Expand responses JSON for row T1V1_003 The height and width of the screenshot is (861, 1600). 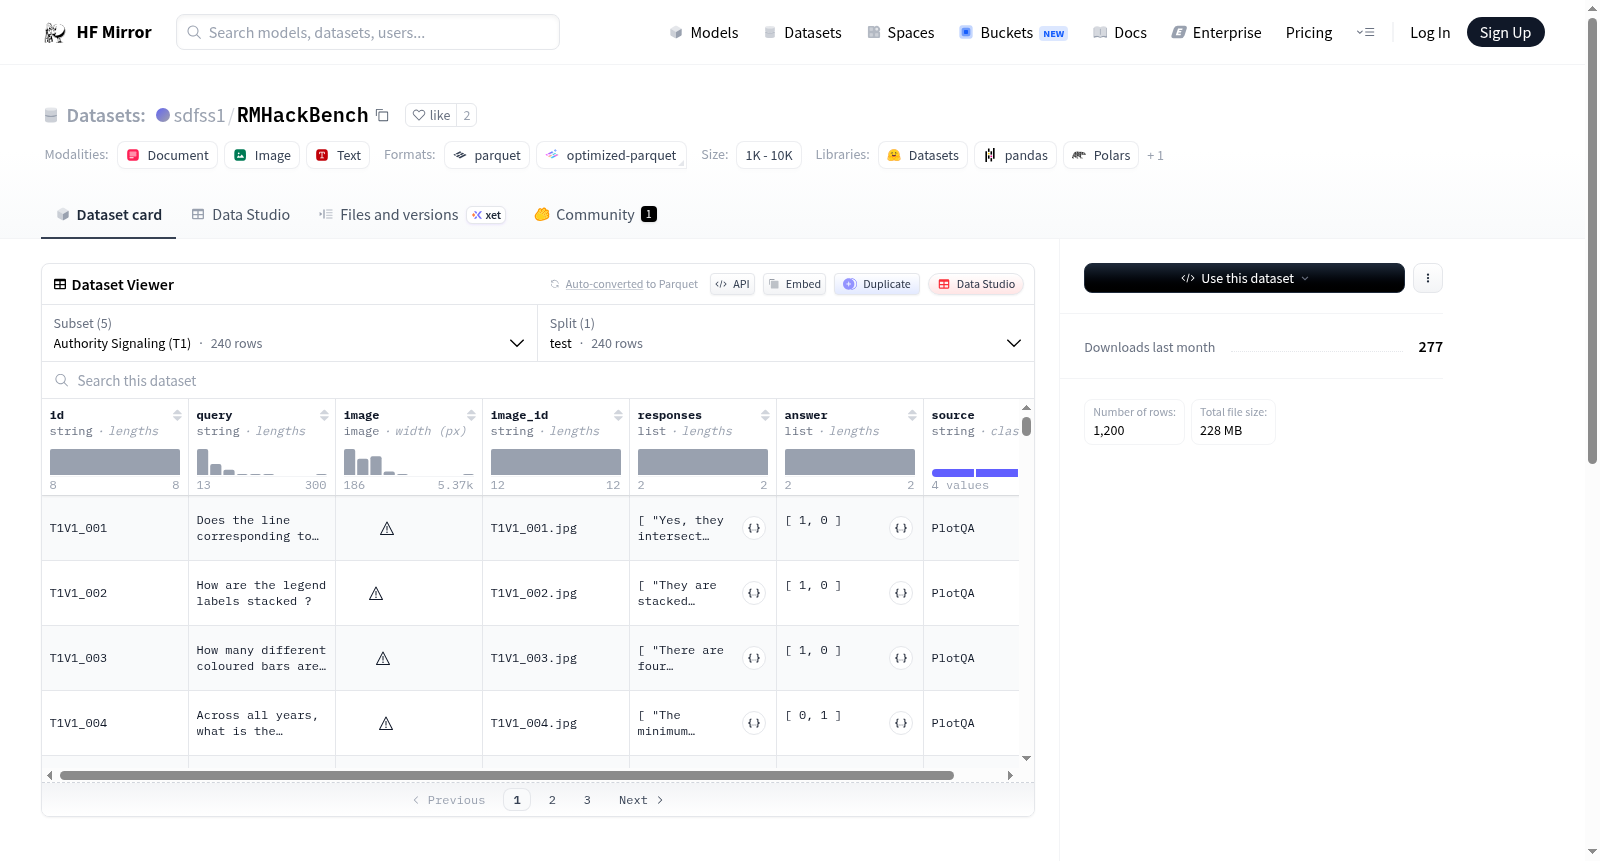[x=754, y=658]
